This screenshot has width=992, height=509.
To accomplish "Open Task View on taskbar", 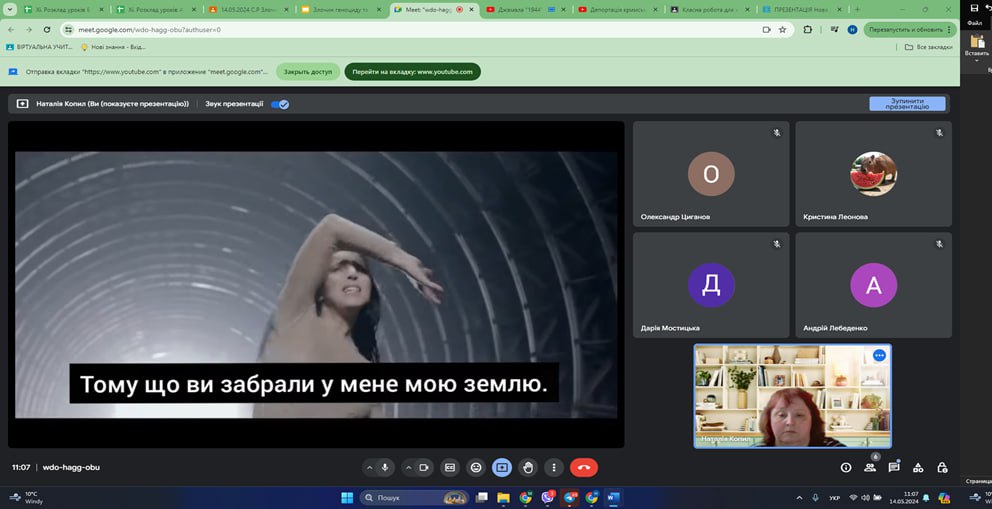I will [x=482, y=498].
